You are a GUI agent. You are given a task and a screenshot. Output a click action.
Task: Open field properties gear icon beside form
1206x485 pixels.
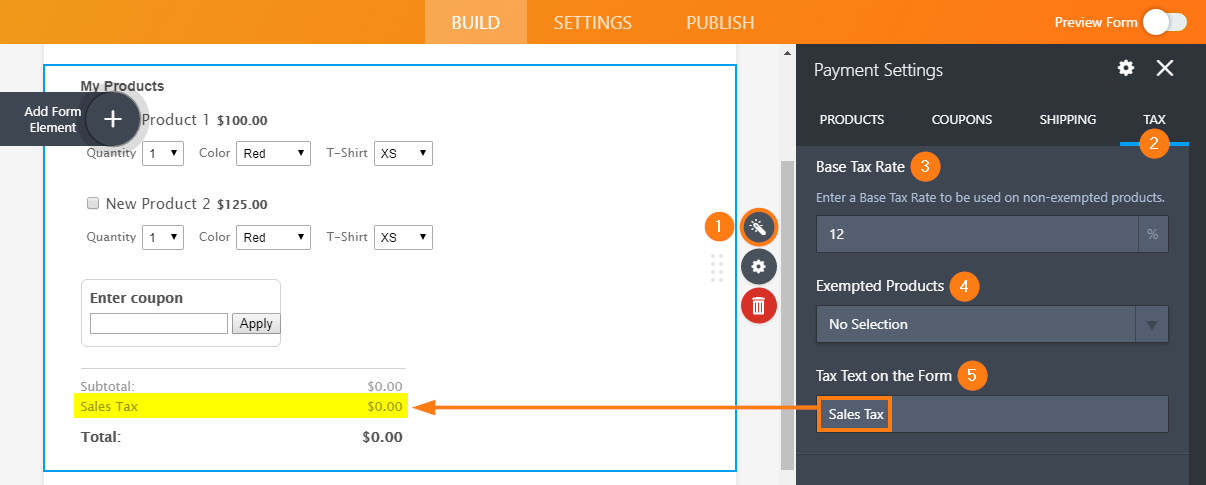(758, 266)
